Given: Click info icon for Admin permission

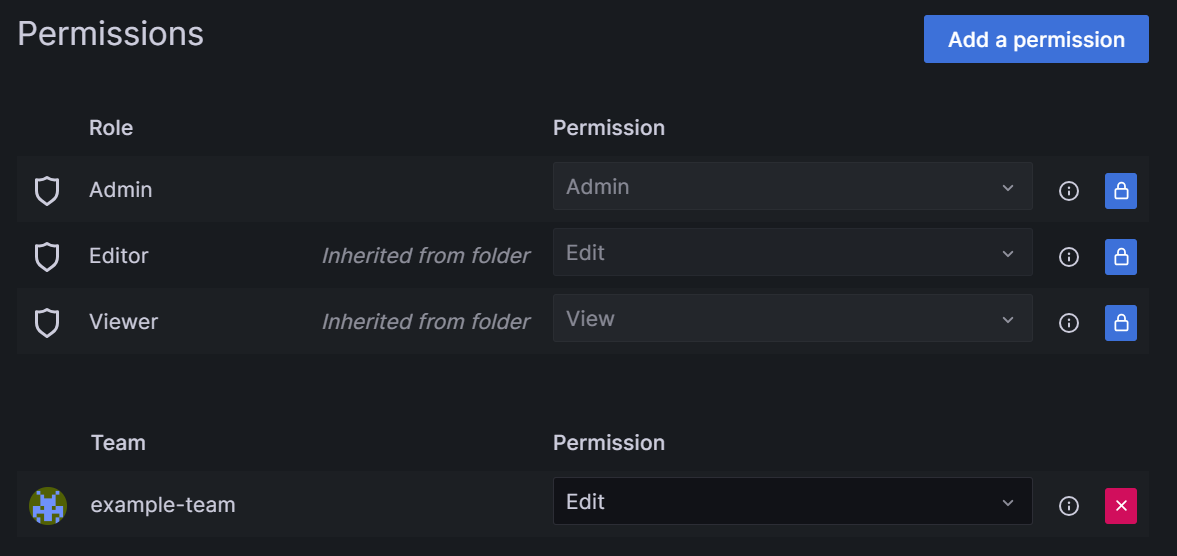Looking at the screenshot, I should click(1069, 191).
